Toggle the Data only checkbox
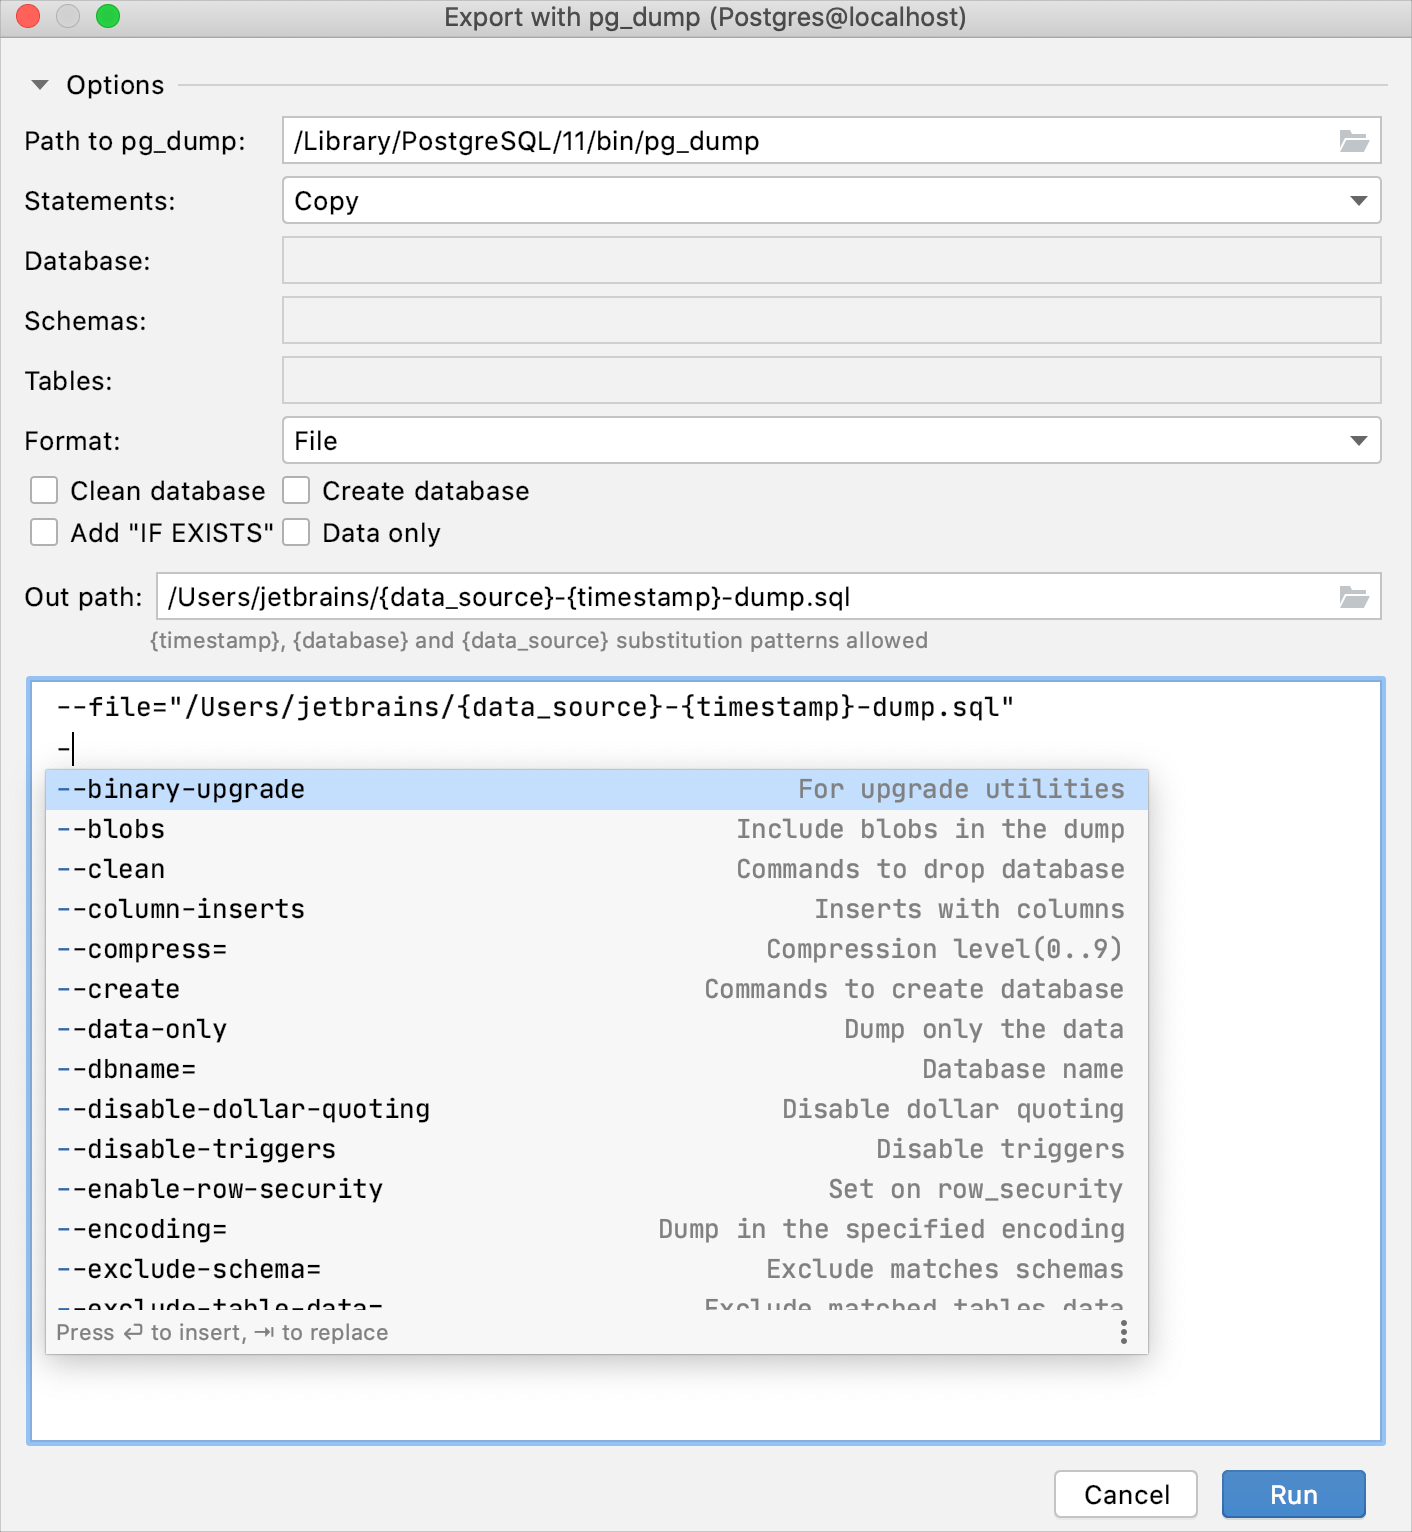1412x1532 pixels. [296, 532]
